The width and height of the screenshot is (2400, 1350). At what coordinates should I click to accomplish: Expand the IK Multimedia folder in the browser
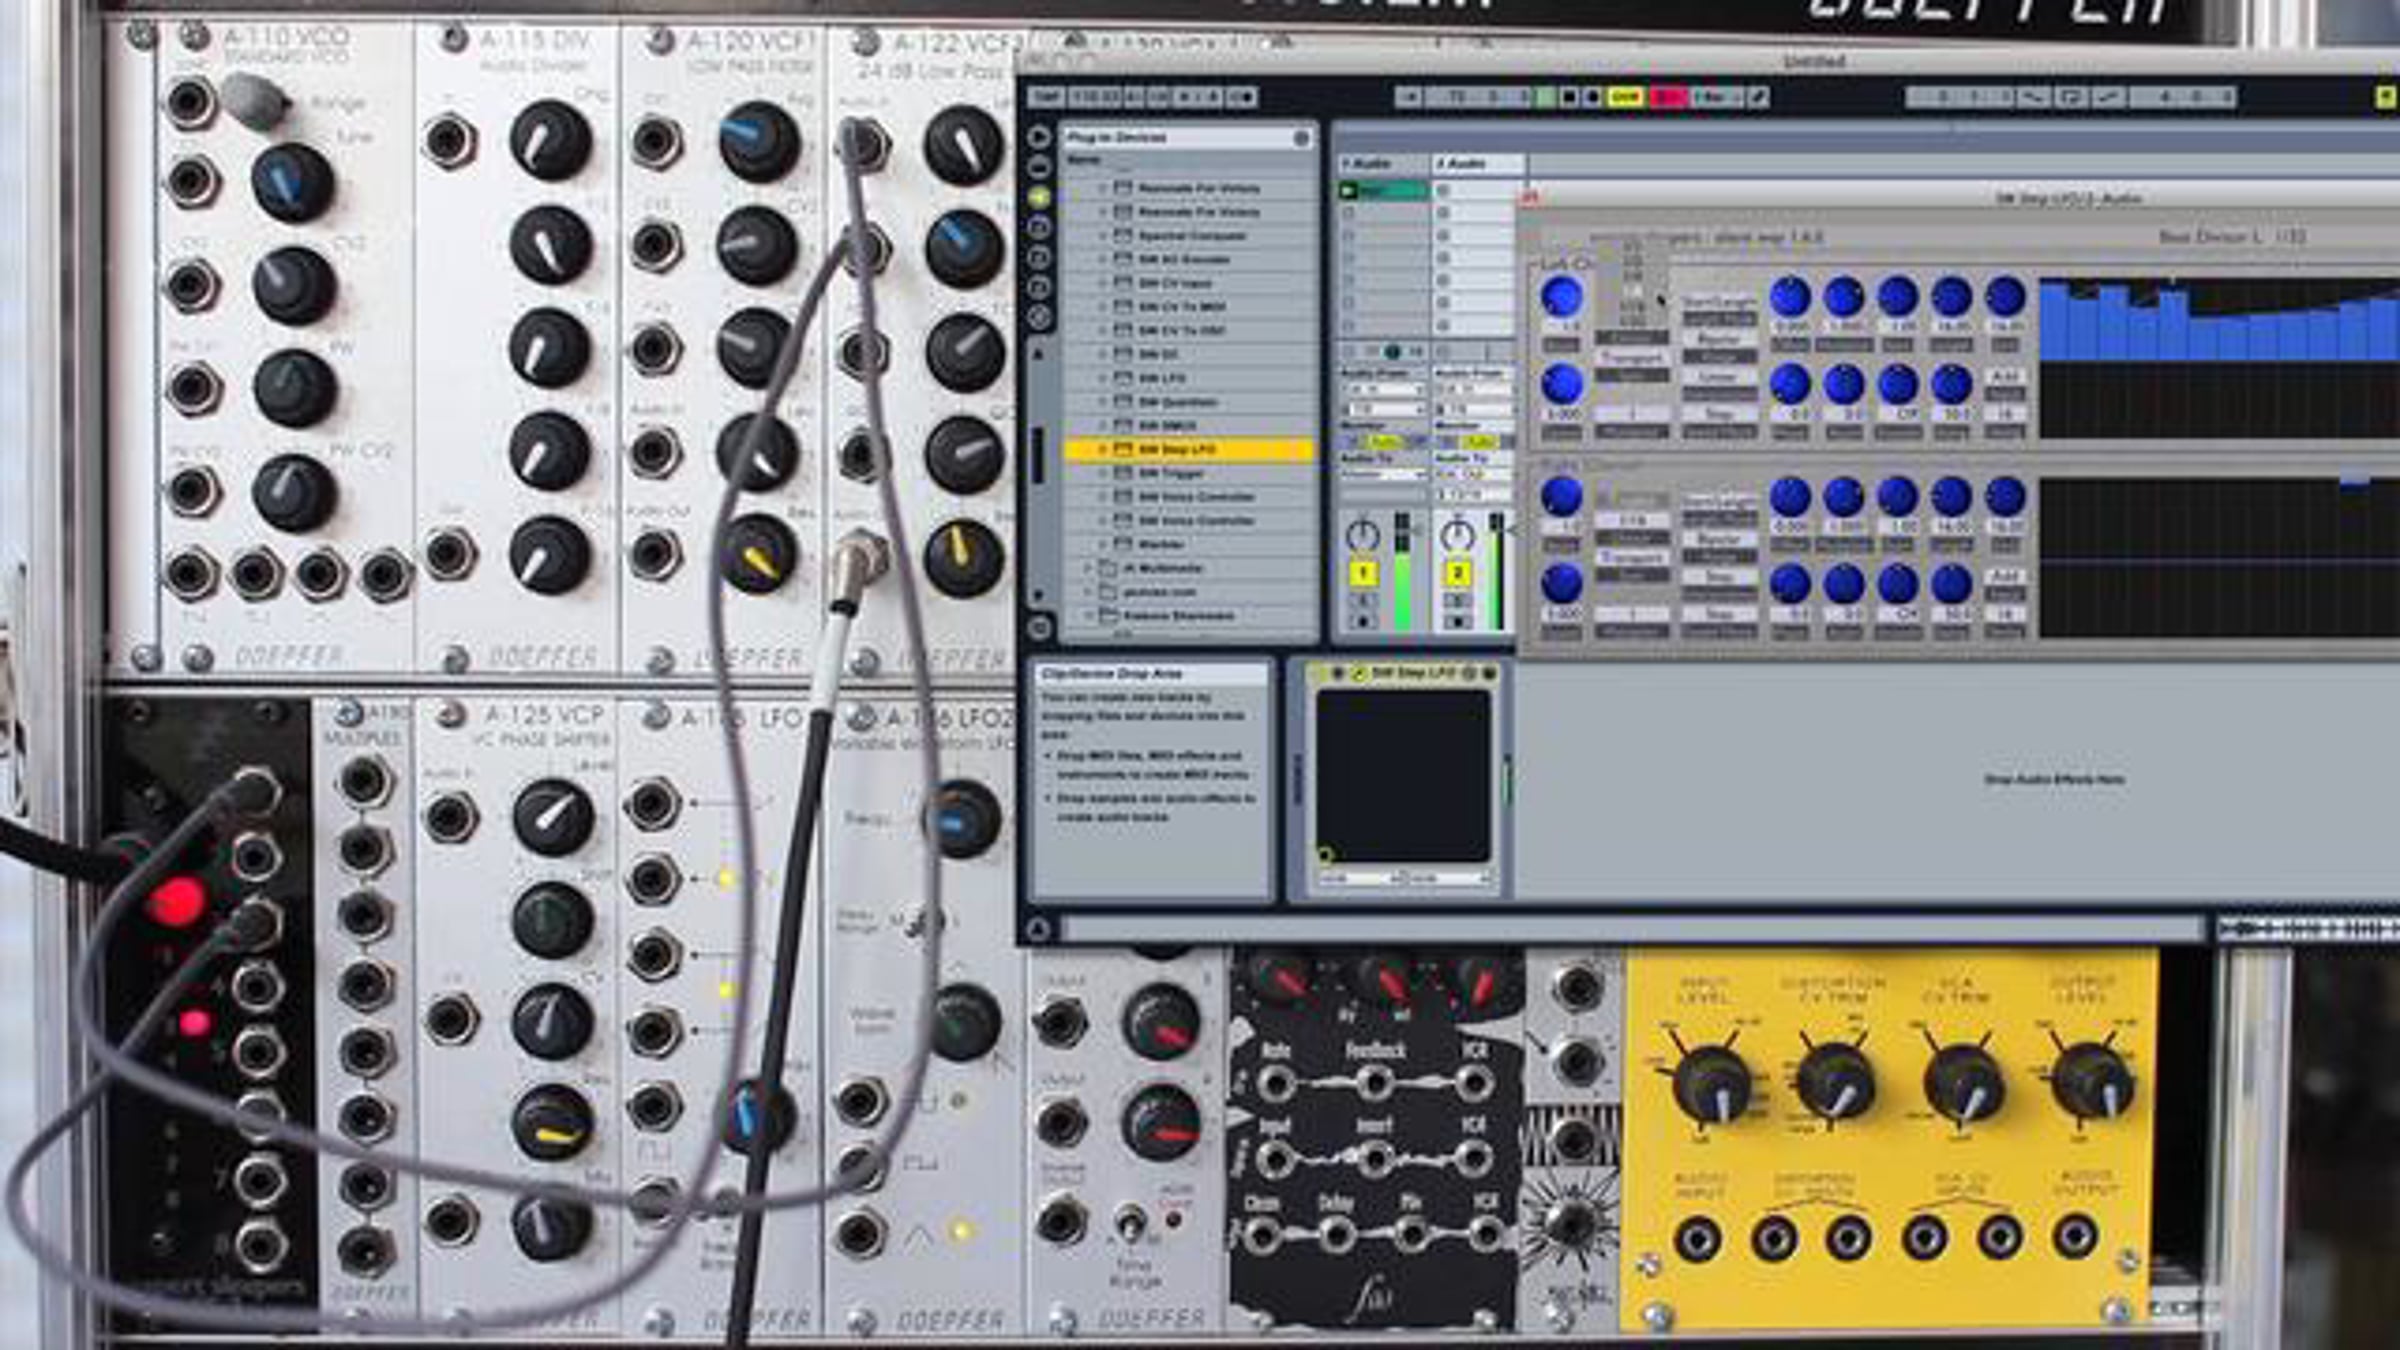coord(1088,568)
